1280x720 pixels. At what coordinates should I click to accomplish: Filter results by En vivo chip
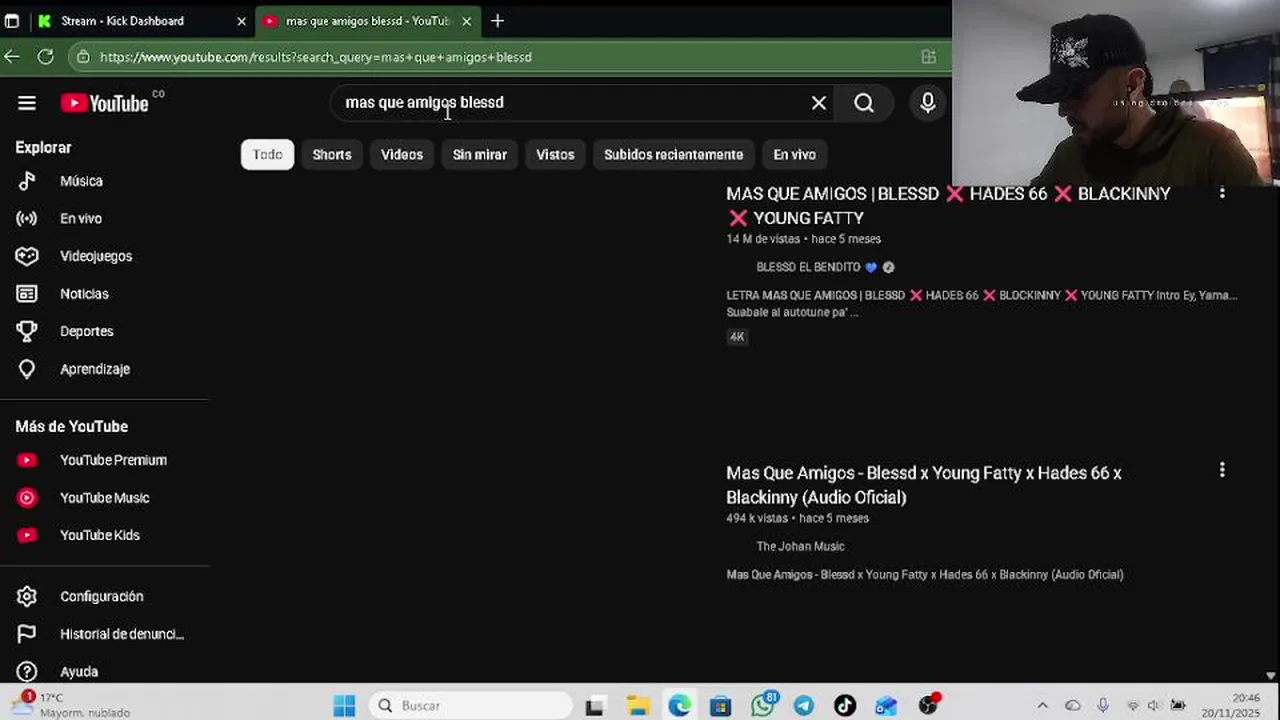click(x=795, y=155)
